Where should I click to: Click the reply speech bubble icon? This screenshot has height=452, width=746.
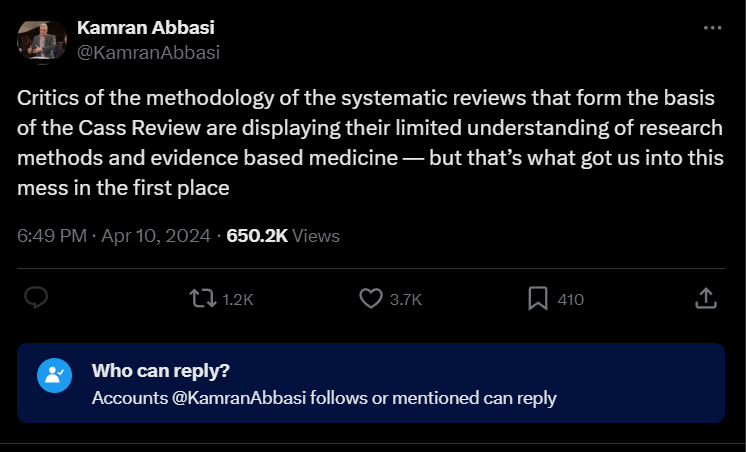[x=37, y=298]
